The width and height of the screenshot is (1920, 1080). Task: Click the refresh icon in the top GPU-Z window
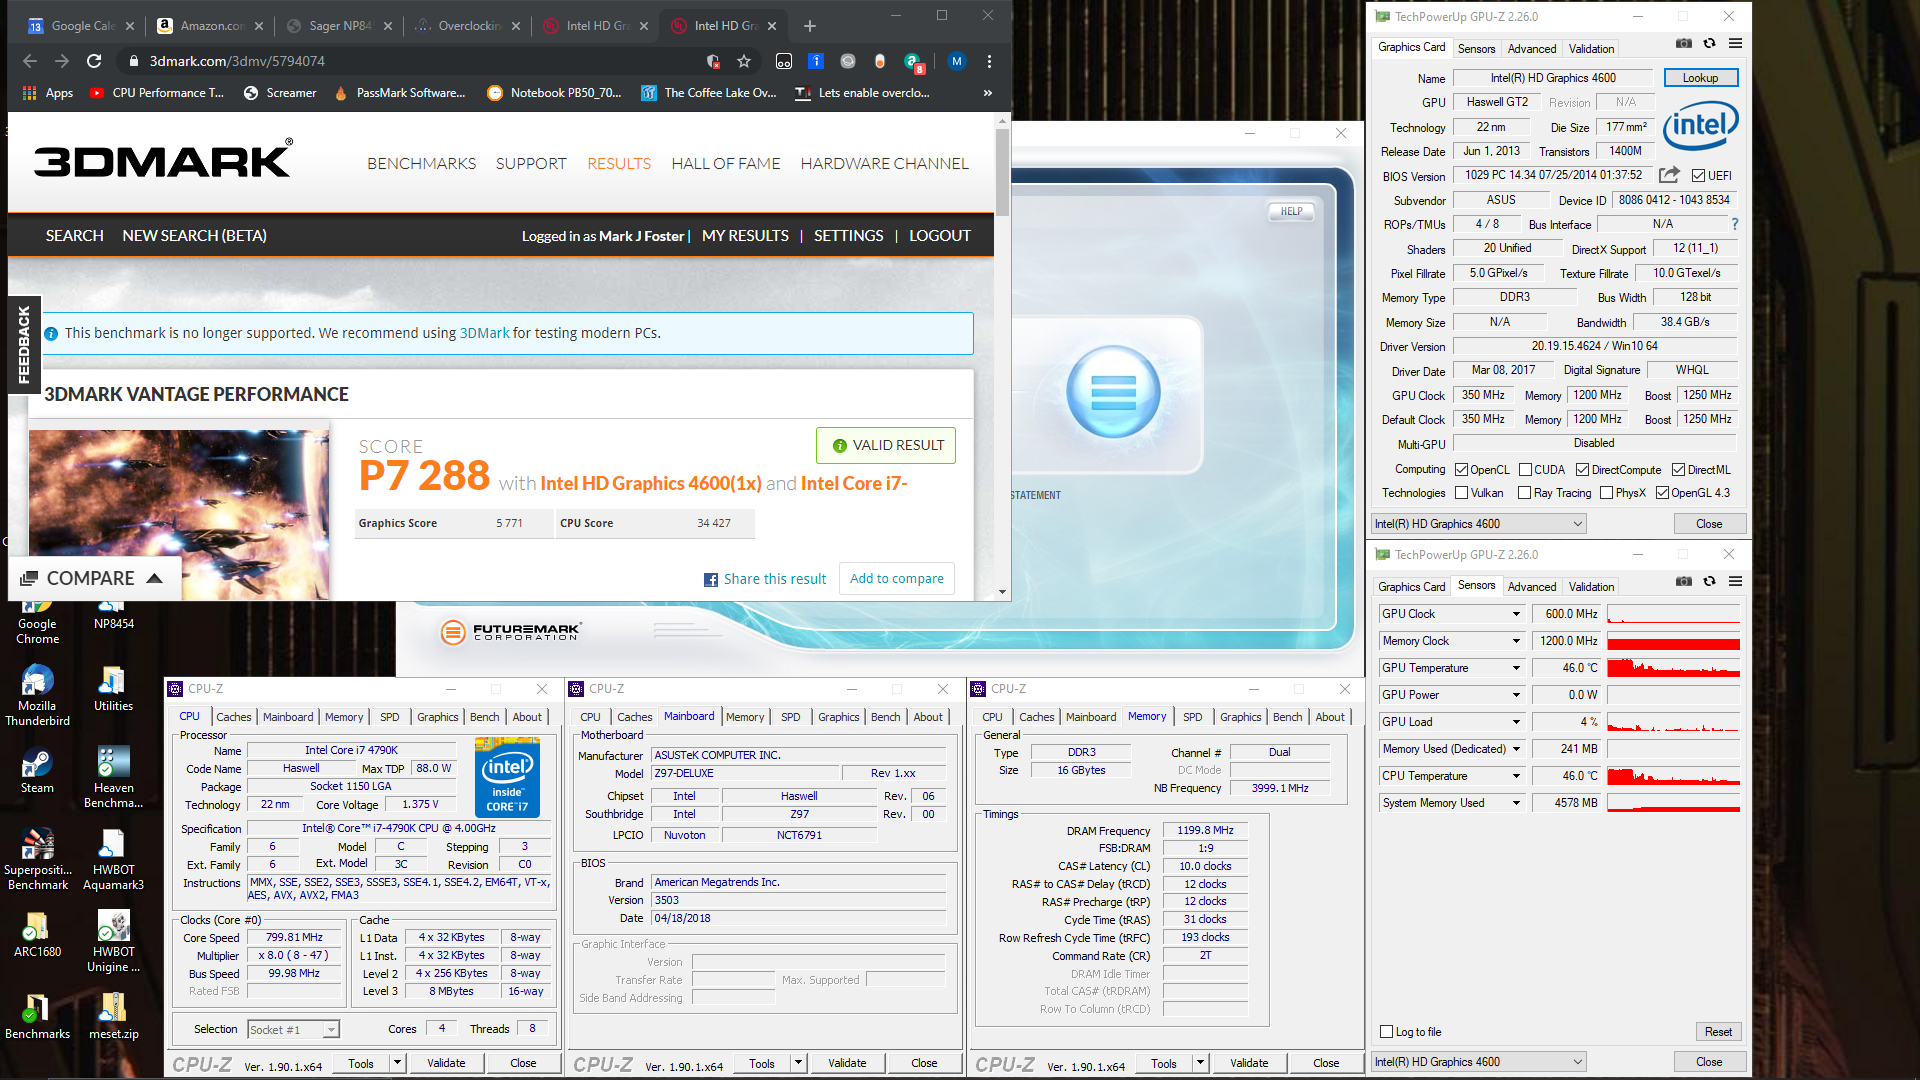[1710, 44]
